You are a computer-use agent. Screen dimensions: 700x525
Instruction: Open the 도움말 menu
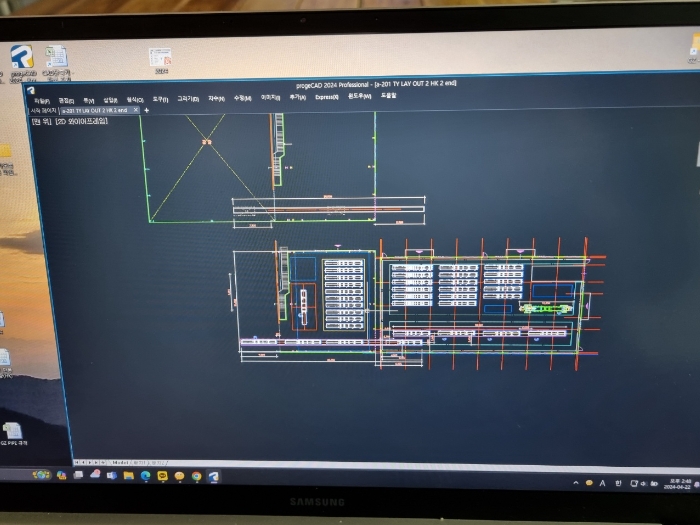pyautogui.click(x=388, y=95)
